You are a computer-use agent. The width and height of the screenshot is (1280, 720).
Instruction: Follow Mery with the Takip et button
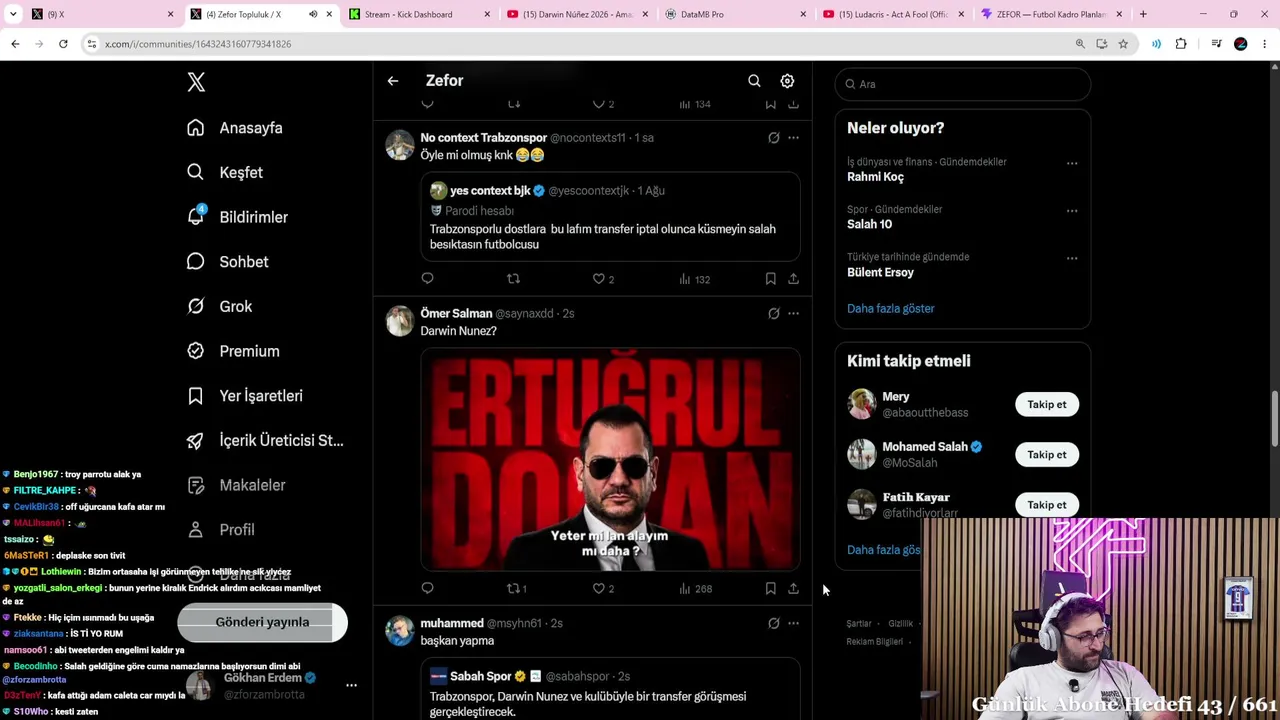pyautogui.click(x=1047, y=405)
